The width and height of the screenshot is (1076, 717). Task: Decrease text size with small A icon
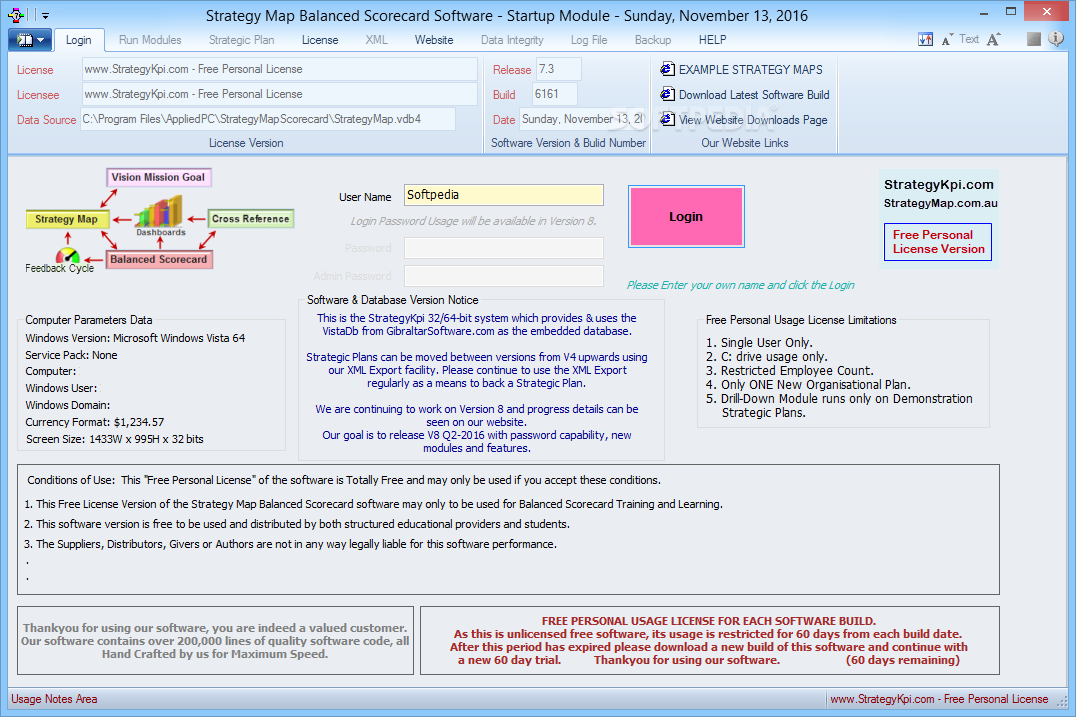pyautogui.click(x=948, y=40)
